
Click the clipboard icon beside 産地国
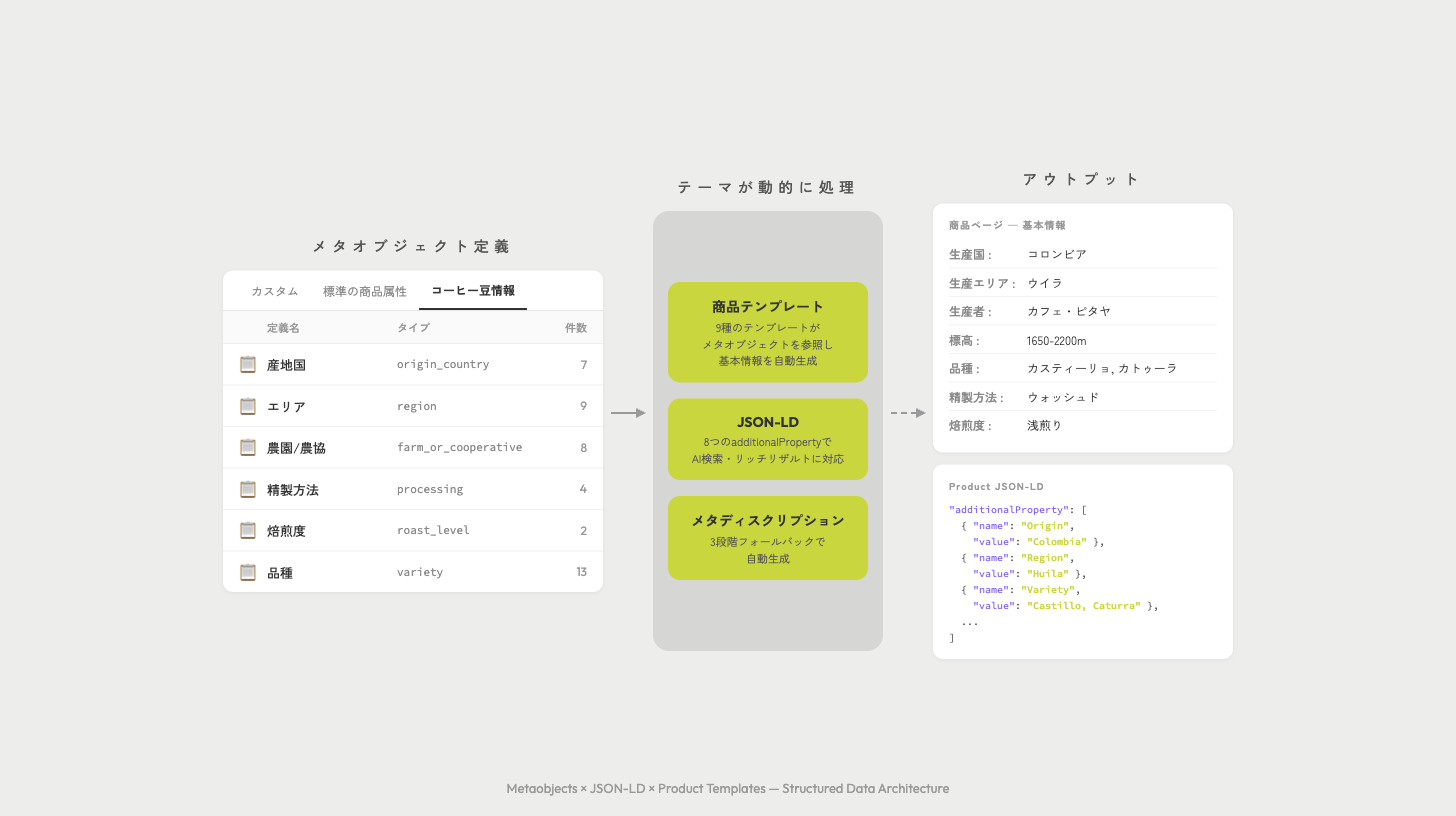pos(247,364)
